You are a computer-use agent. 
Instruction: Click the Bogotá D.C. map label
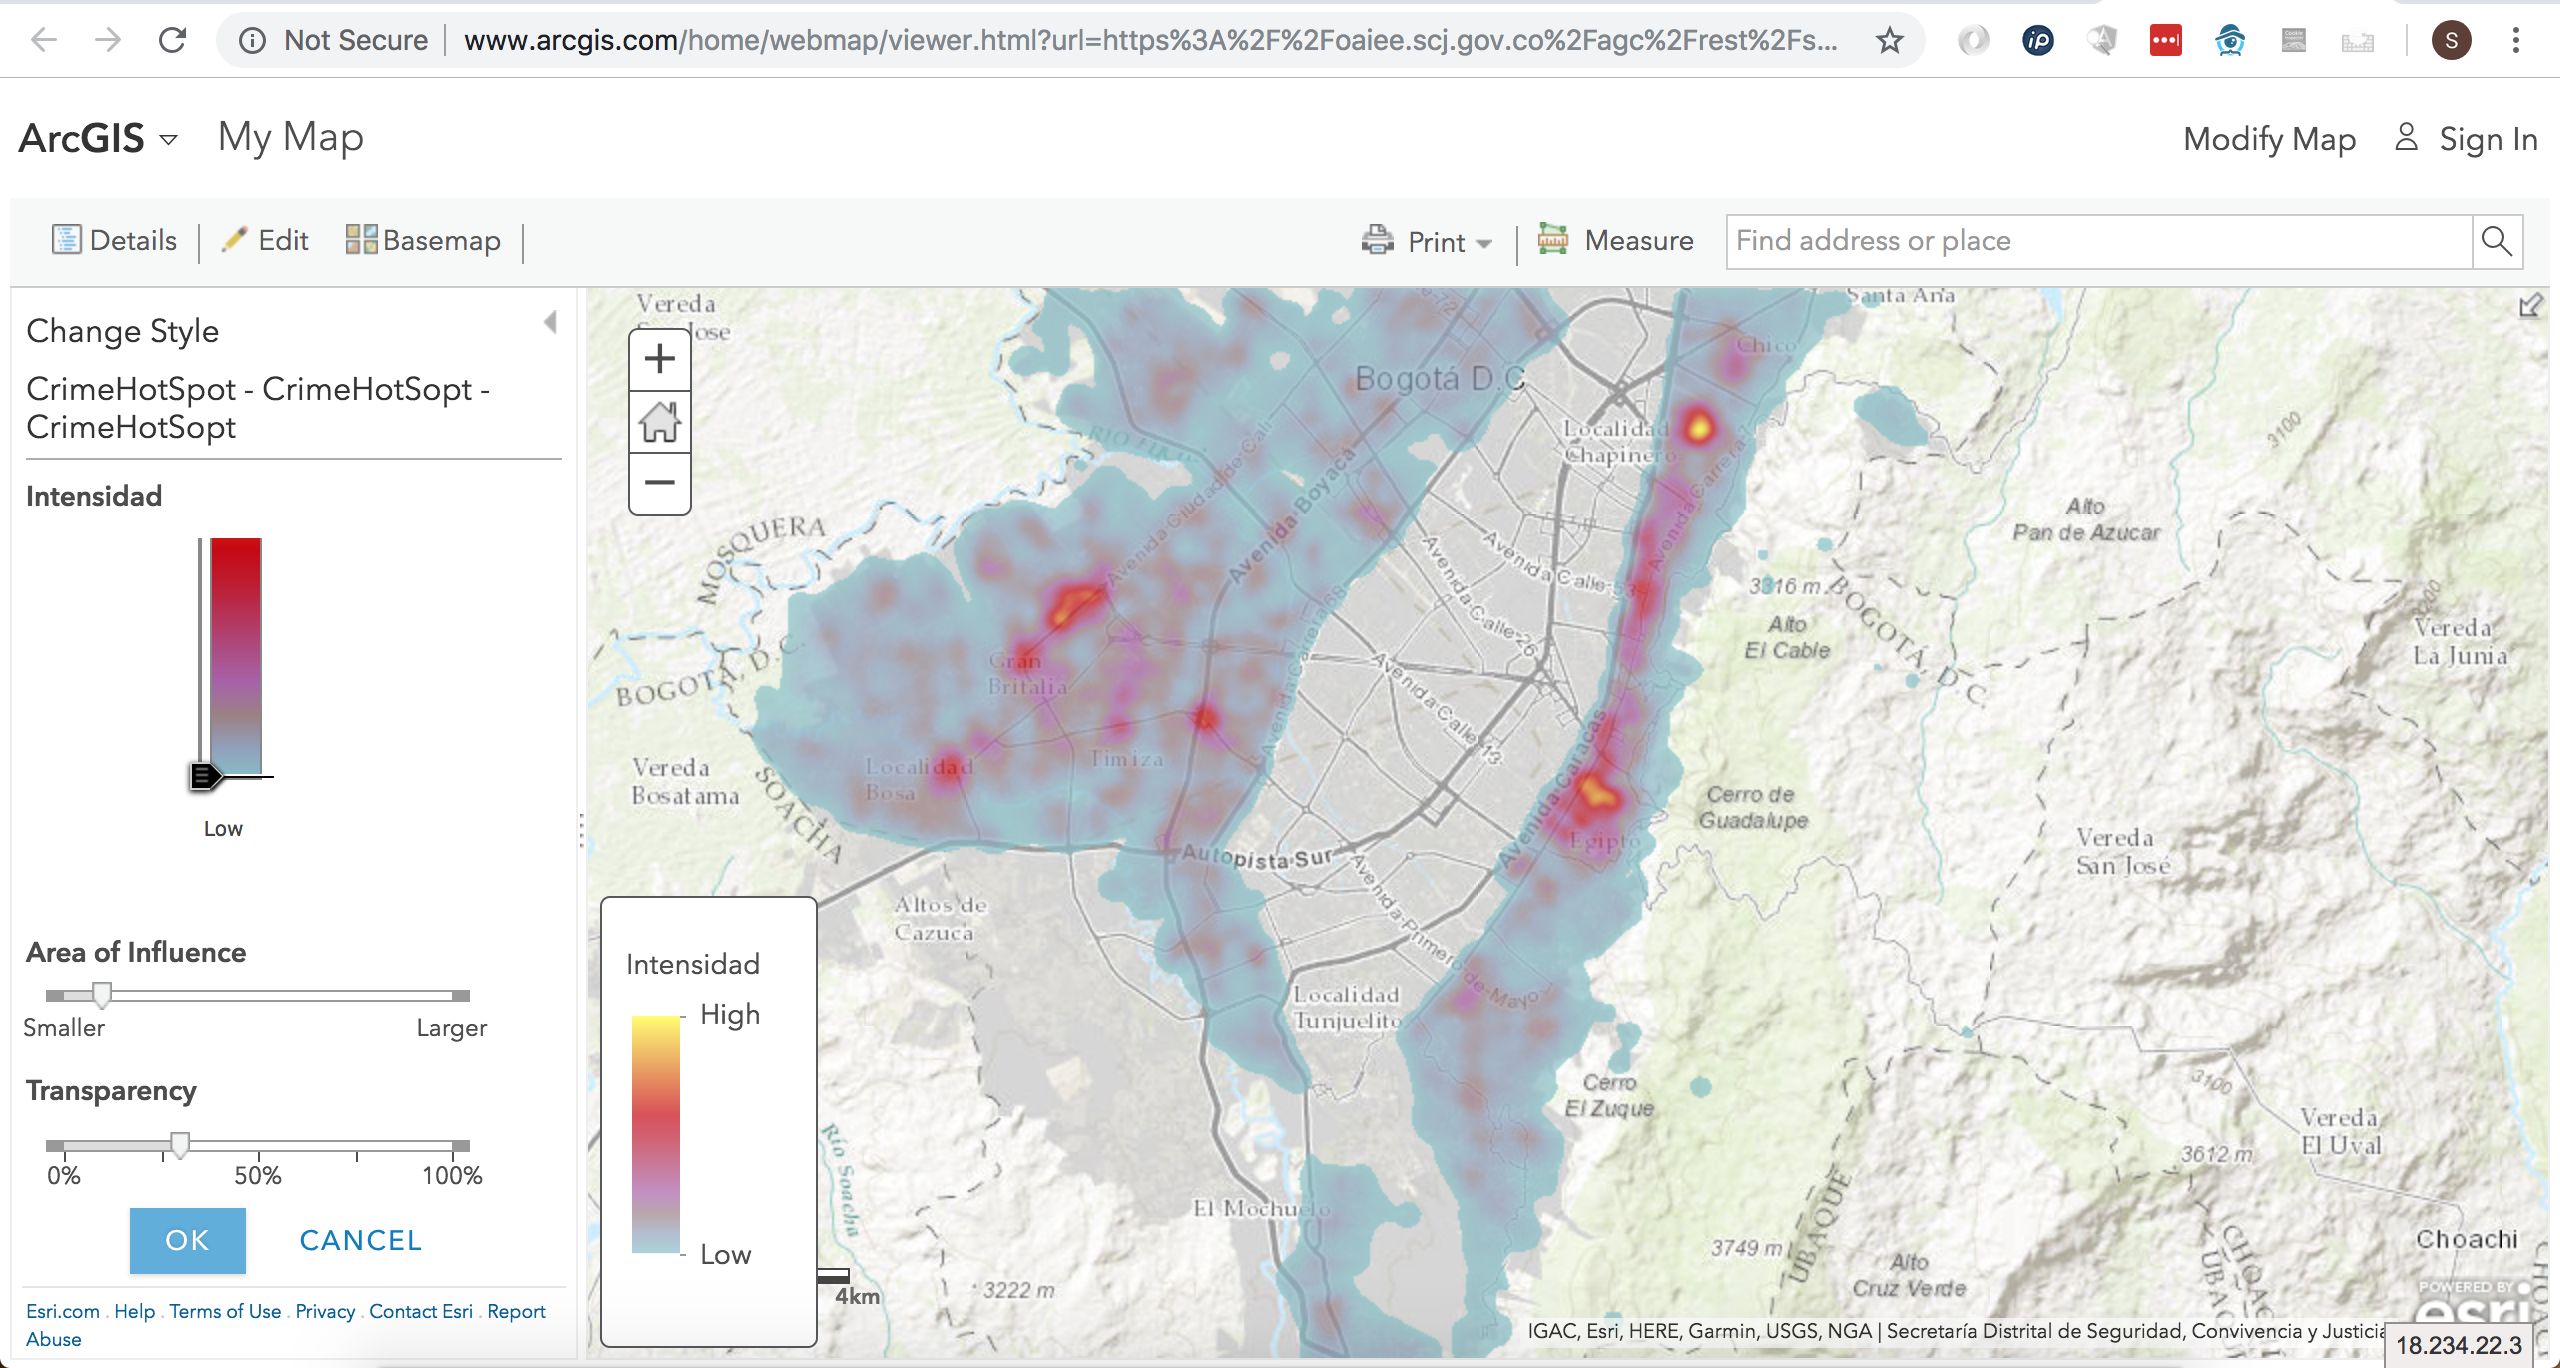click(x=1440, y=379)
